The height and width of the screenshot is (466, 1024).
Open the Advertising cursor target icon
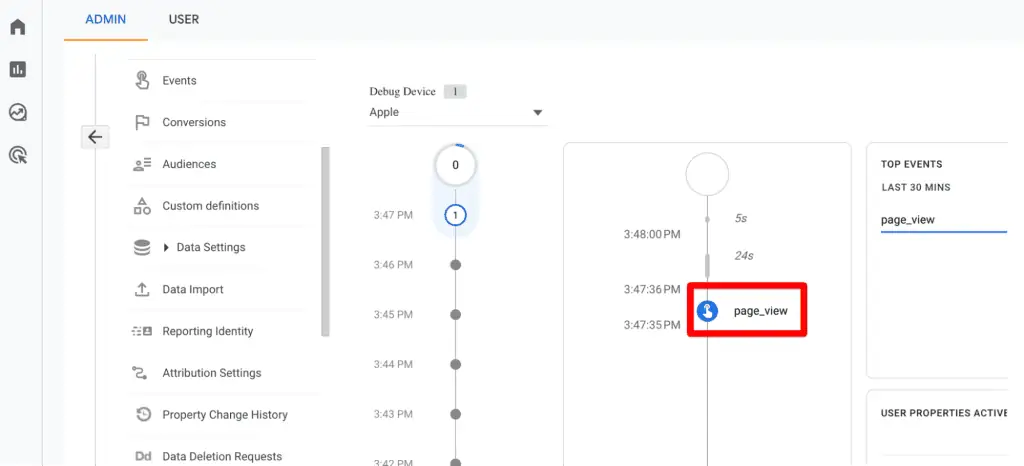(18, 155)
